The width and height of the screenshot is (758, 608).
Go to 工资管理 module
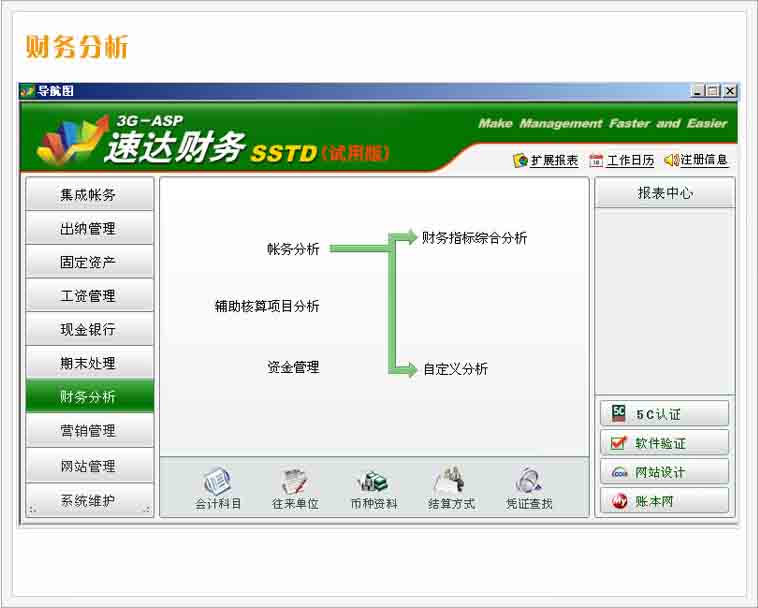tap(89, 296)
